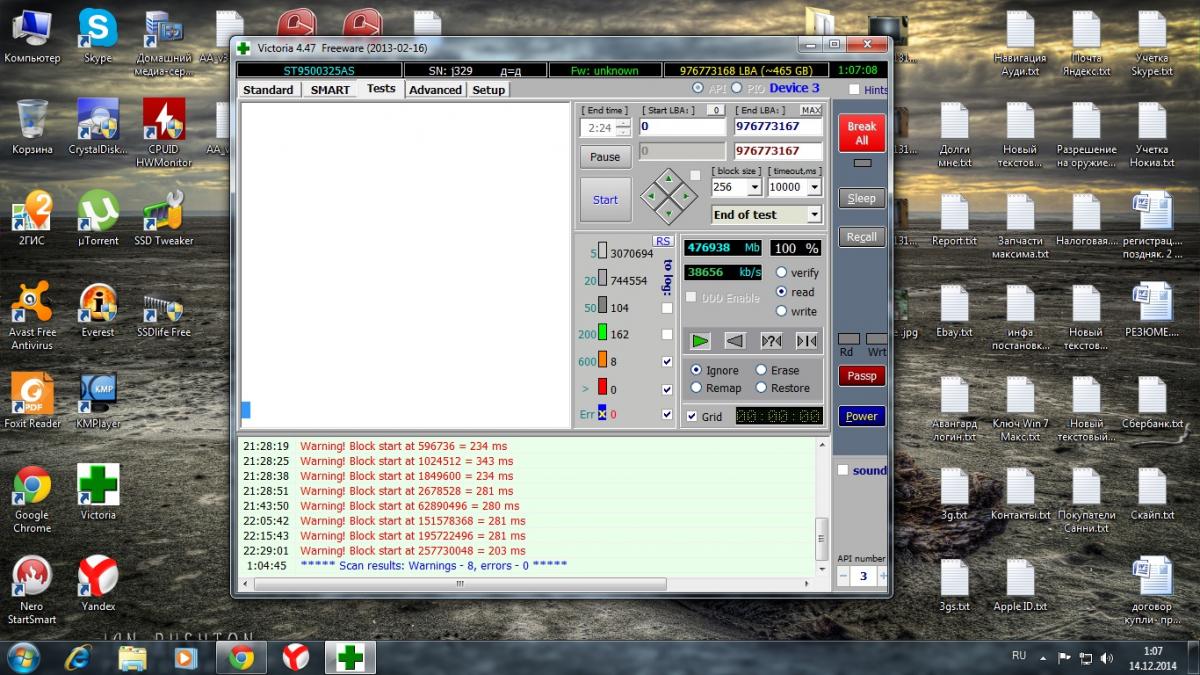This screenshot has height=675, width=1200.
Task: Toggle the sound checkbox
Action: 843,470
